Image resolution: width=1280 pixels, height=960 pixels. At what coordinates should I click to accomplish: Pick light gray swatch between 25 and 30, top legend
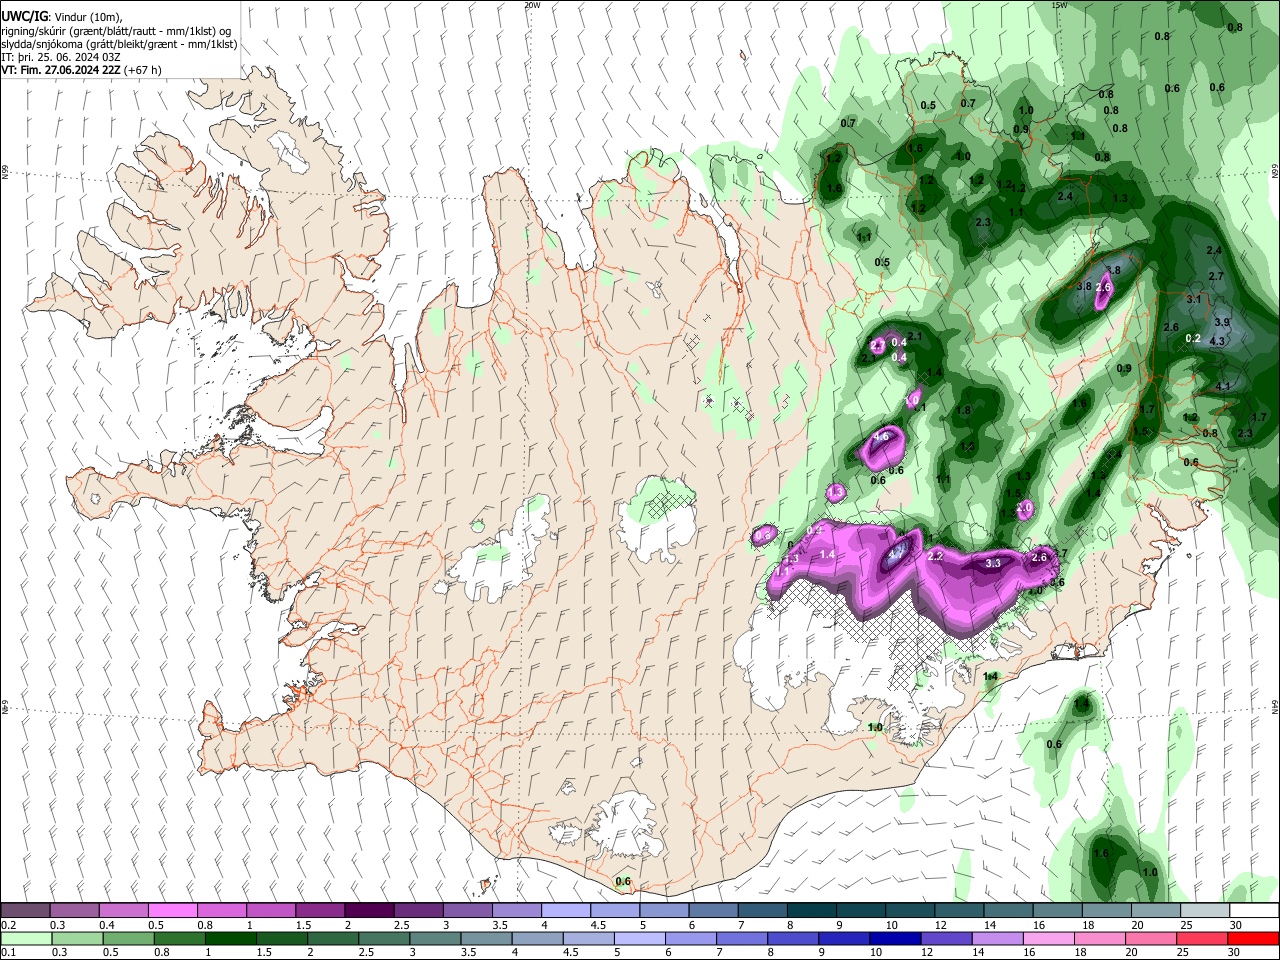1206,911
